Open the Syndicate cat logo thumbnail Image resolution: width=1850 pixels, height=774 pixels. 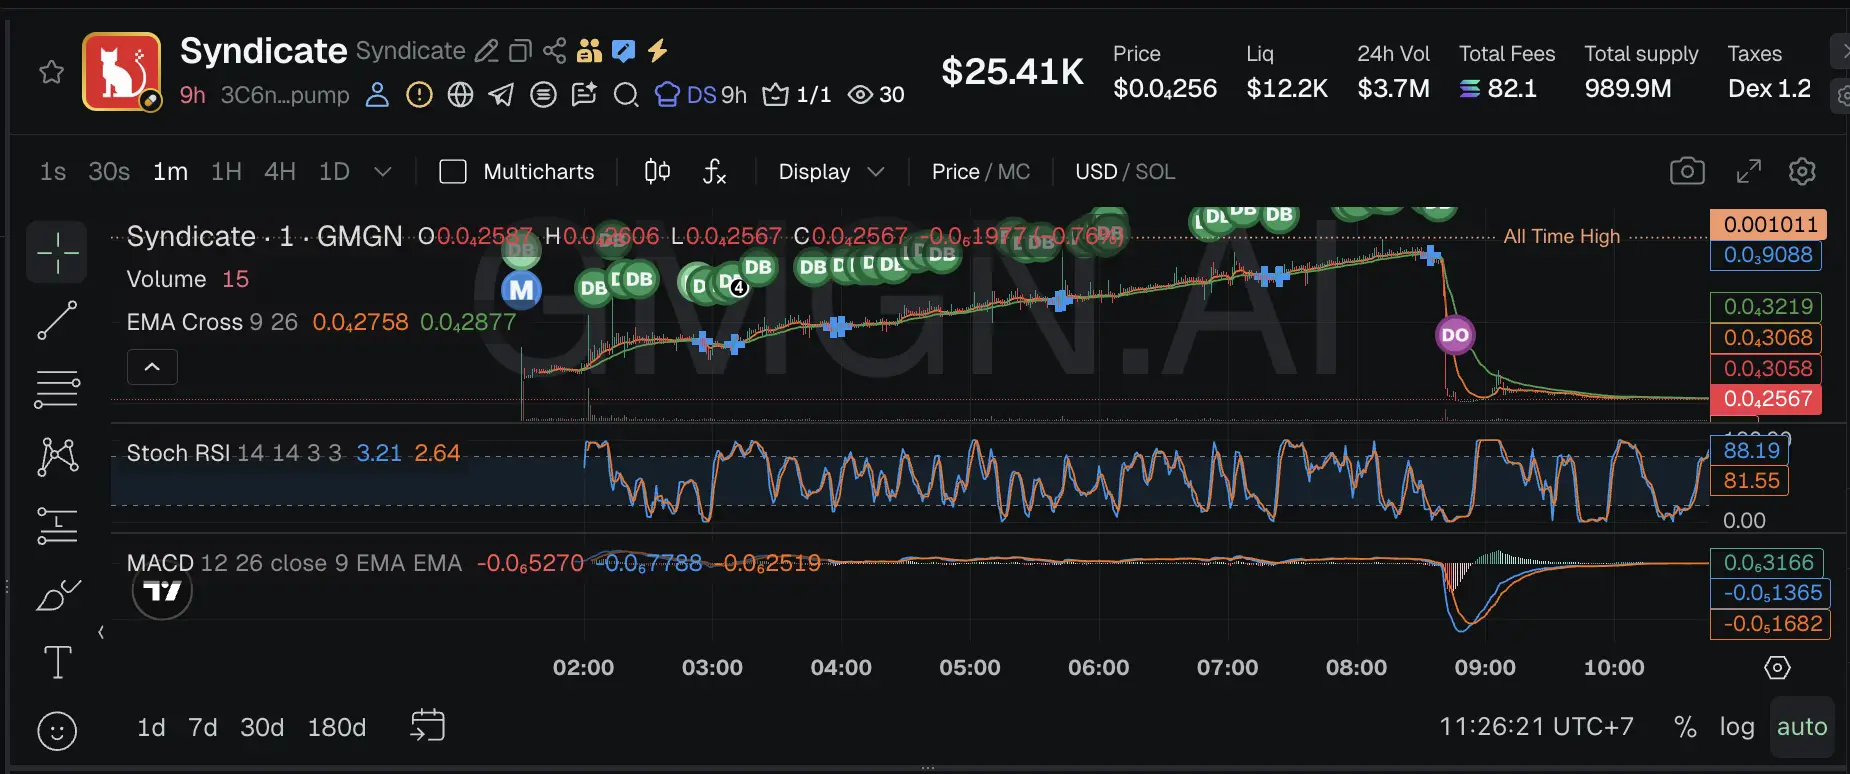(121, 71)
